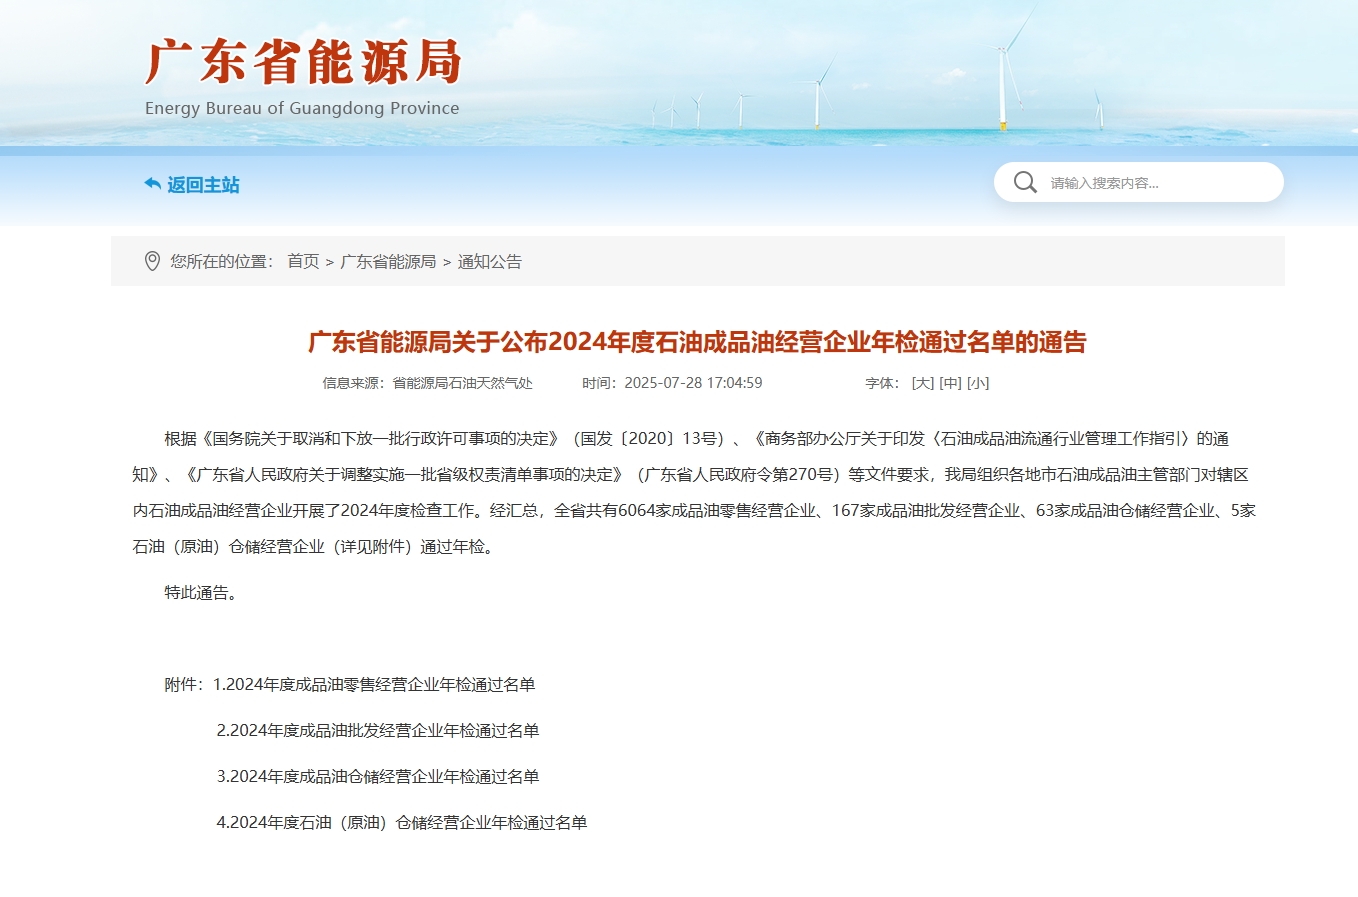The height and width of the screenshot is (897, 1358).
Task: Click the 广东省能源局 header logo
Action: (303, 62)
